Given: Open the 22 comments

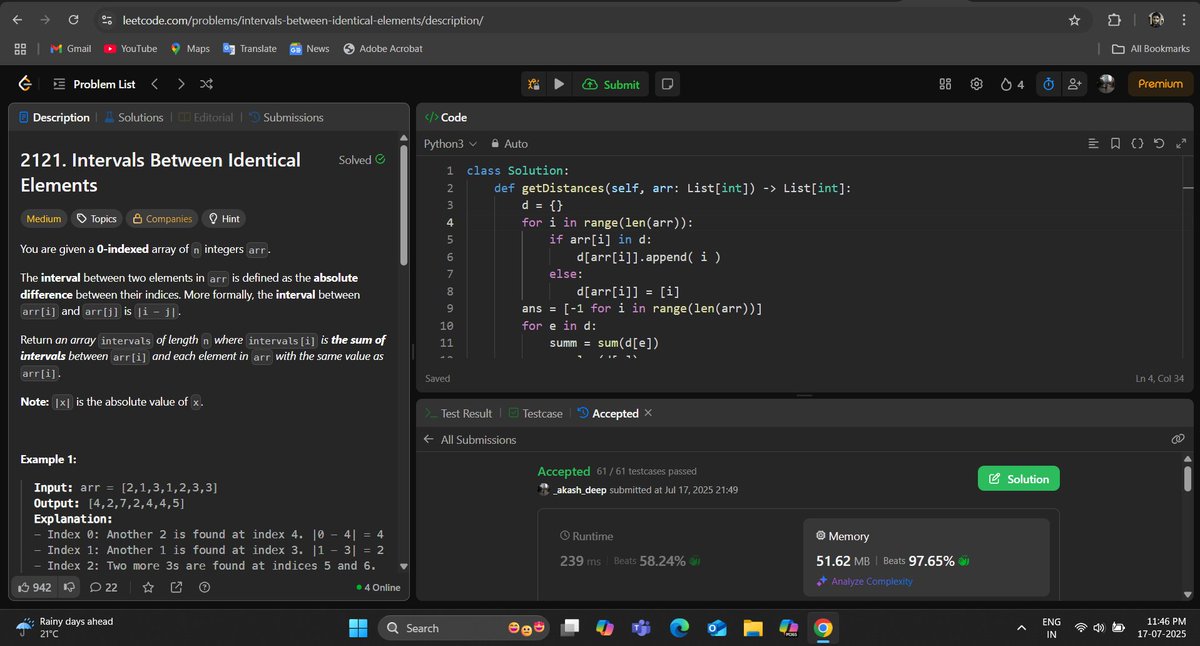Looking at the screenshot, I should click(x=104, y=587).
